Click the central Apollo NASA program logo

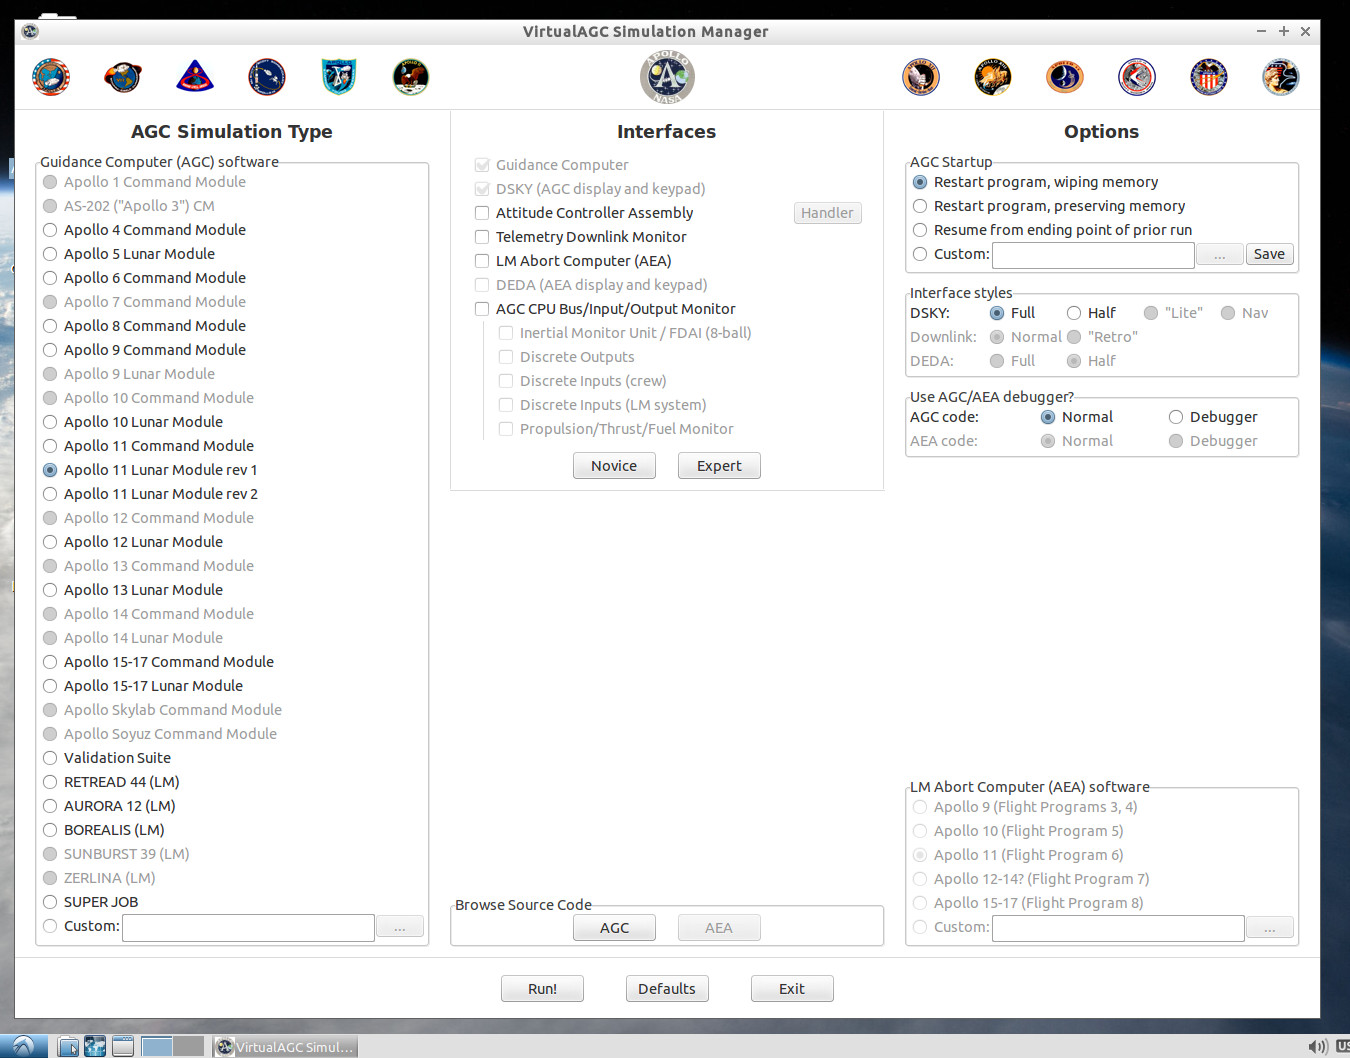coord(667,77)
